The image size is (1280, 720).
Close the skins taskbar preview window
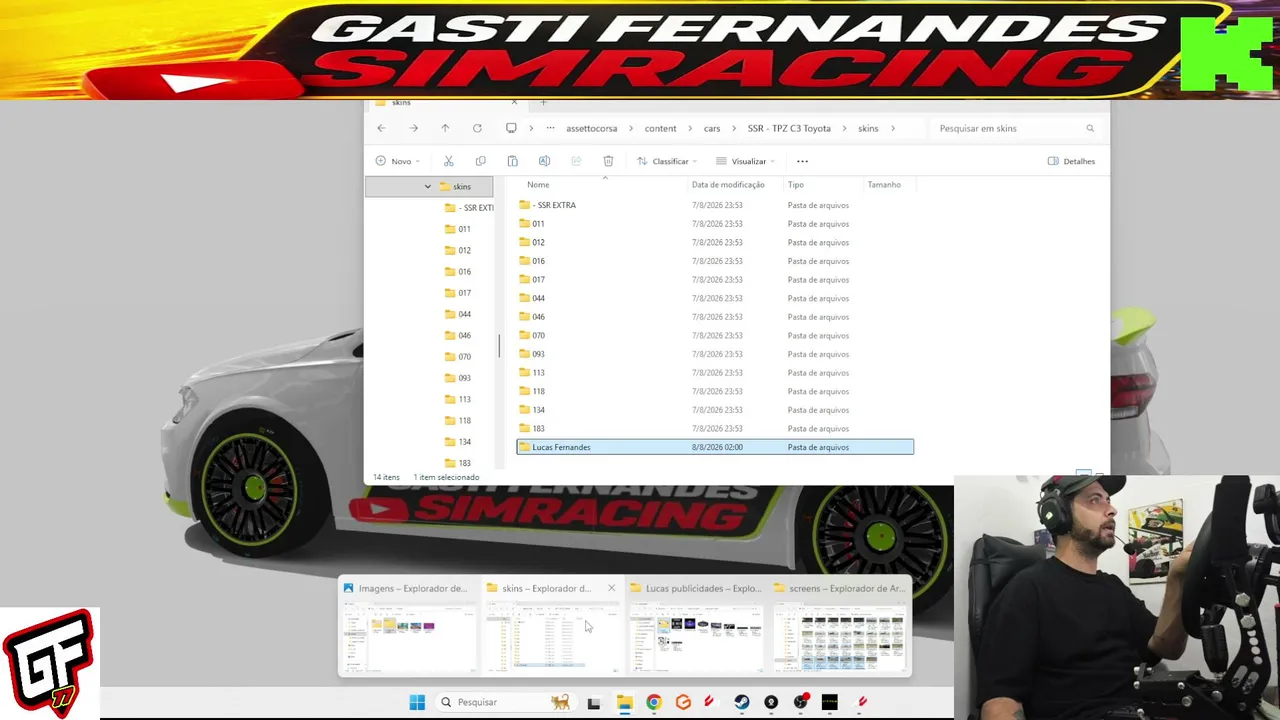[611, 588]
